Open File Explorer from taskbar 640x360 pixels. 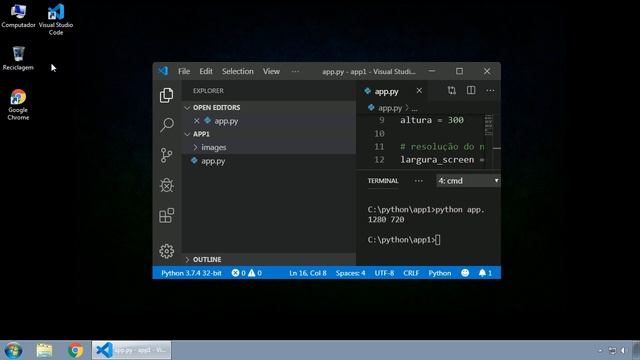point(44,350)
